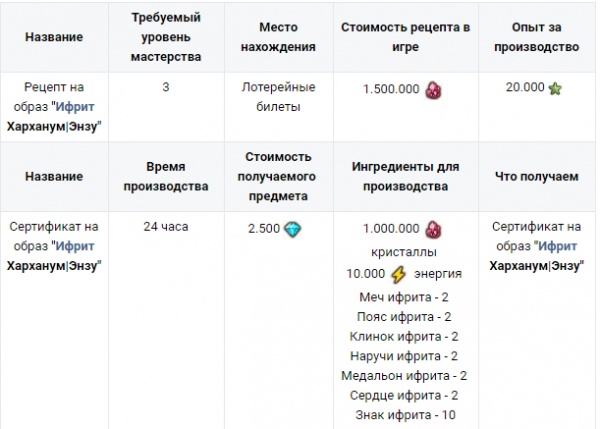Click the green star icon beside 20.000
This screenshot has height=429, width=600.
click(x=555, y=88)
